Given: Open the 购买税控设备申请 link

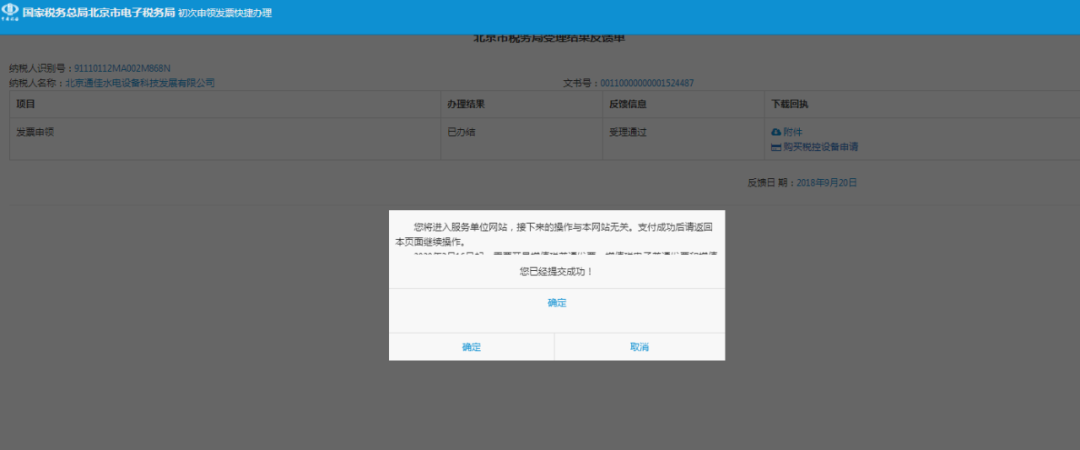Looking at the screenshot, I should [x=820, y=147].
